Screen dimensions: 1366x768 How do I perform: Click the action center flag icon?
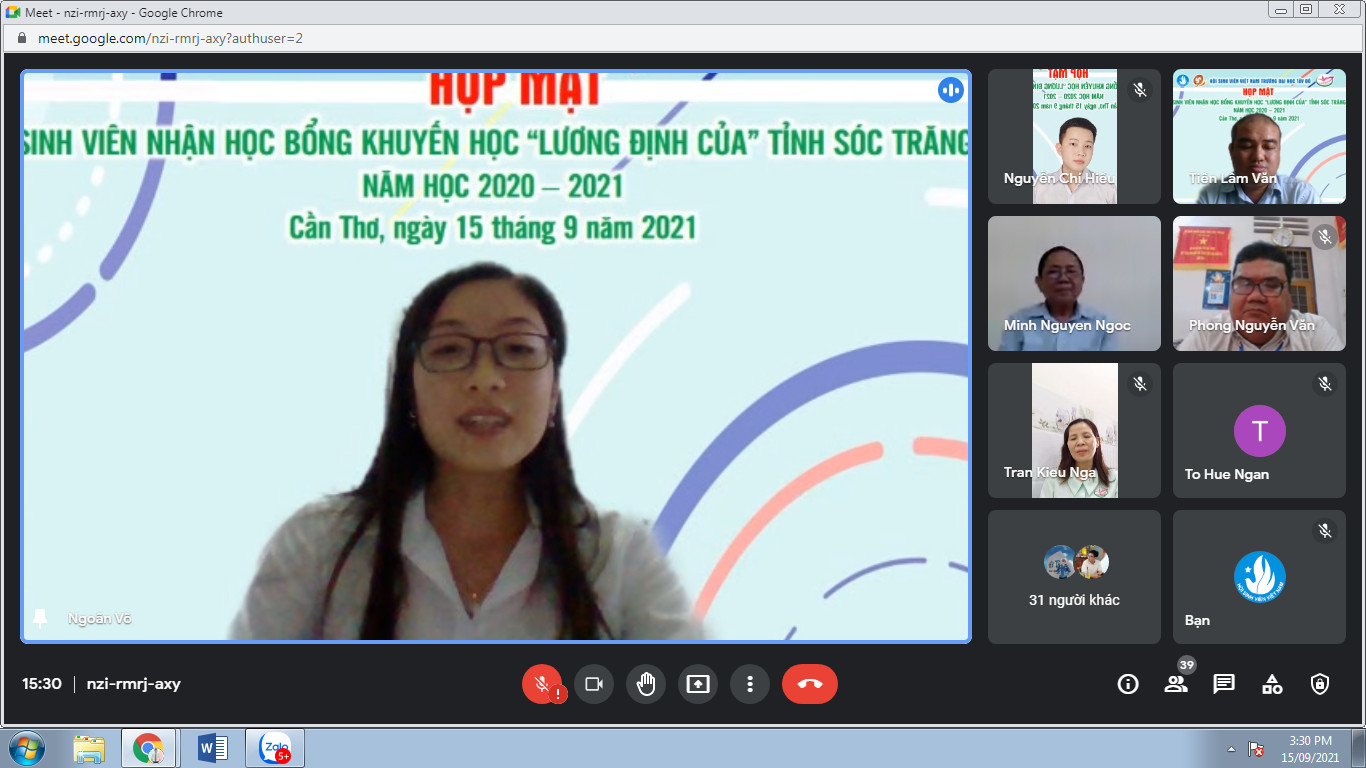1257,749
